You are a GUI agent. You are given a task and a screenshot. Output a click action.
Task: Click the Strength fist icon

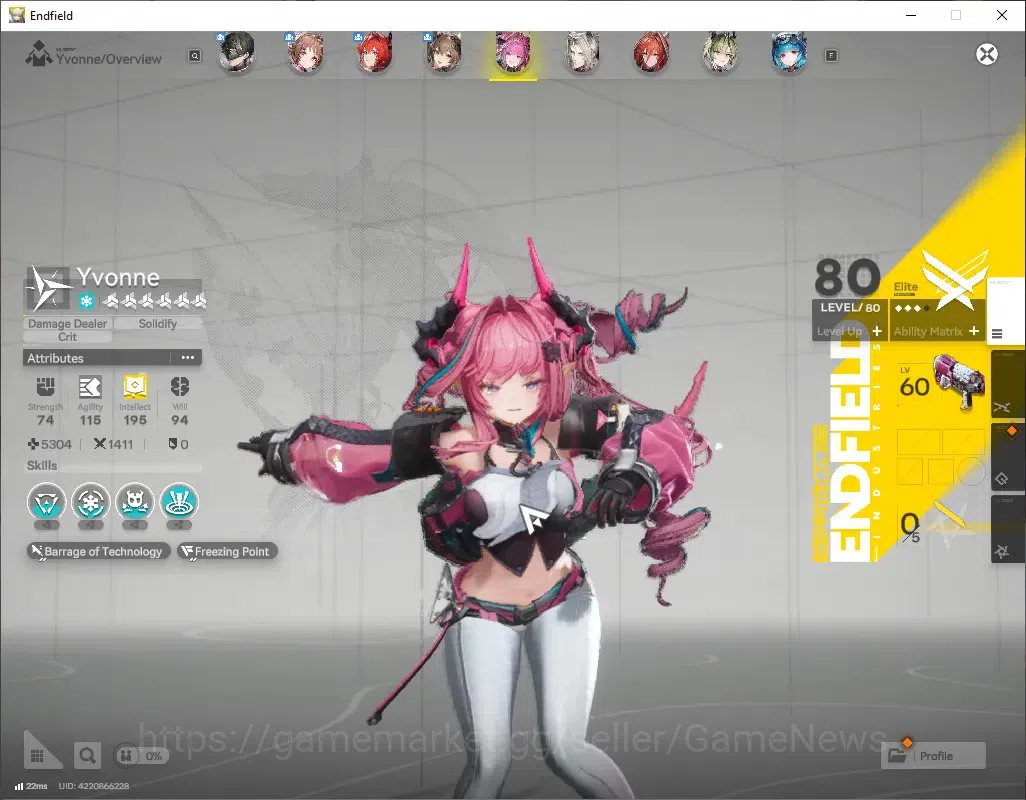click(x=45, y=387)
